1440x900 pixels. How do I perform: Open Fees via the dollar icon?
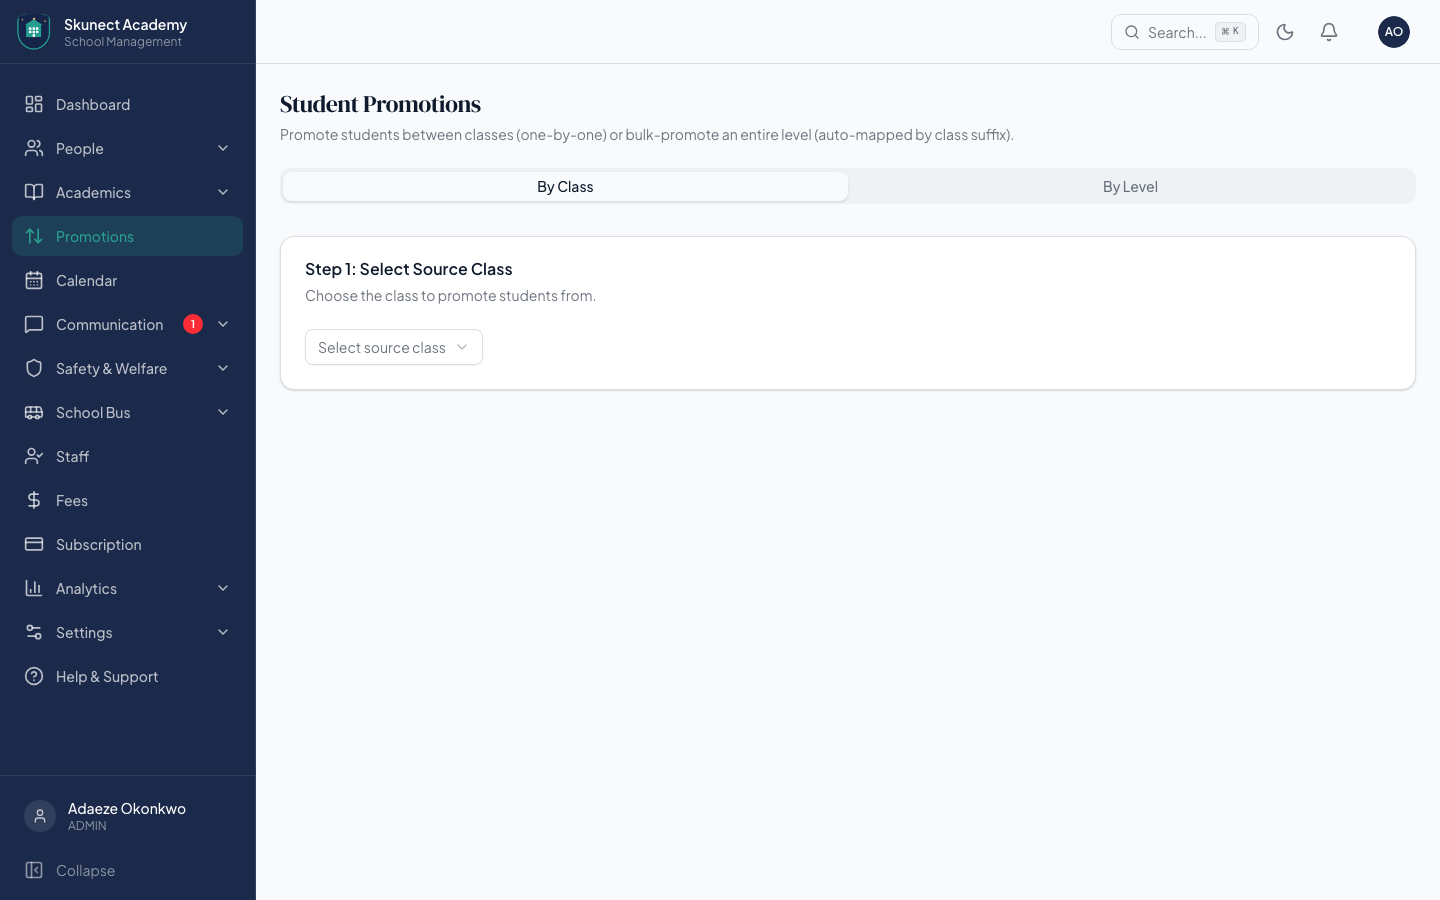tap(34, 500)
